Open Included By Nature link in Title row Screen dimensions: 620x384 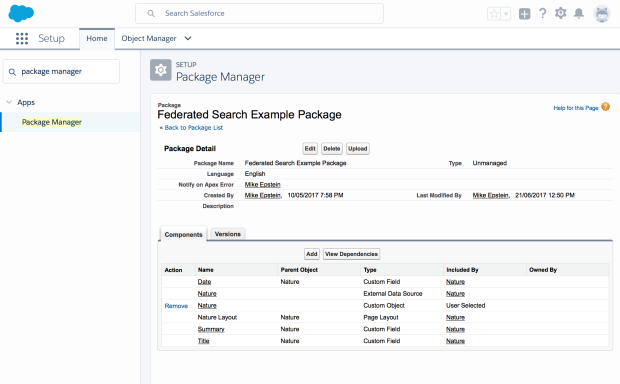click(x=456, y=341)
